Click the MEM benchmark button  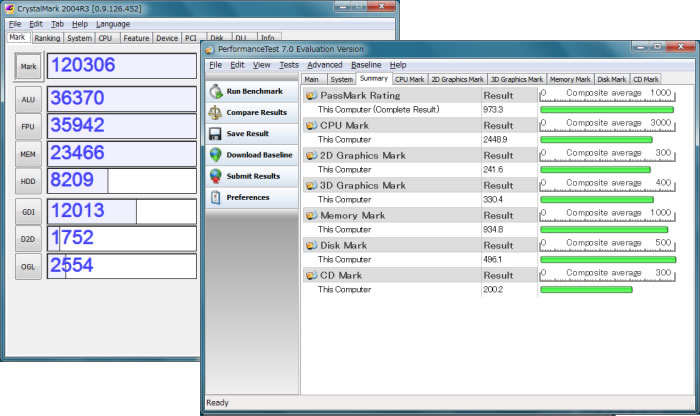pos(28,154)
